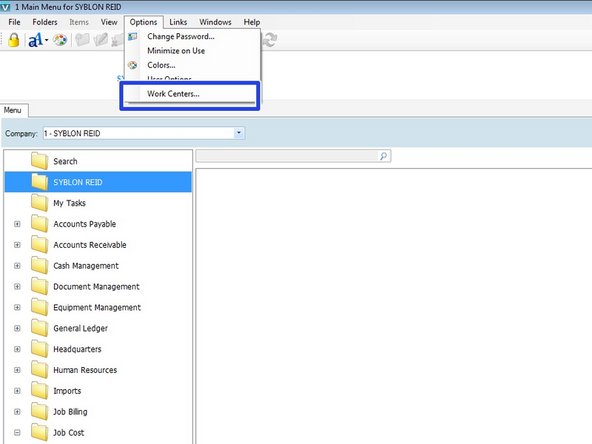Expand the Human Resources folder
Viewport: 592px width, 444px height.
tap(17, 370)
